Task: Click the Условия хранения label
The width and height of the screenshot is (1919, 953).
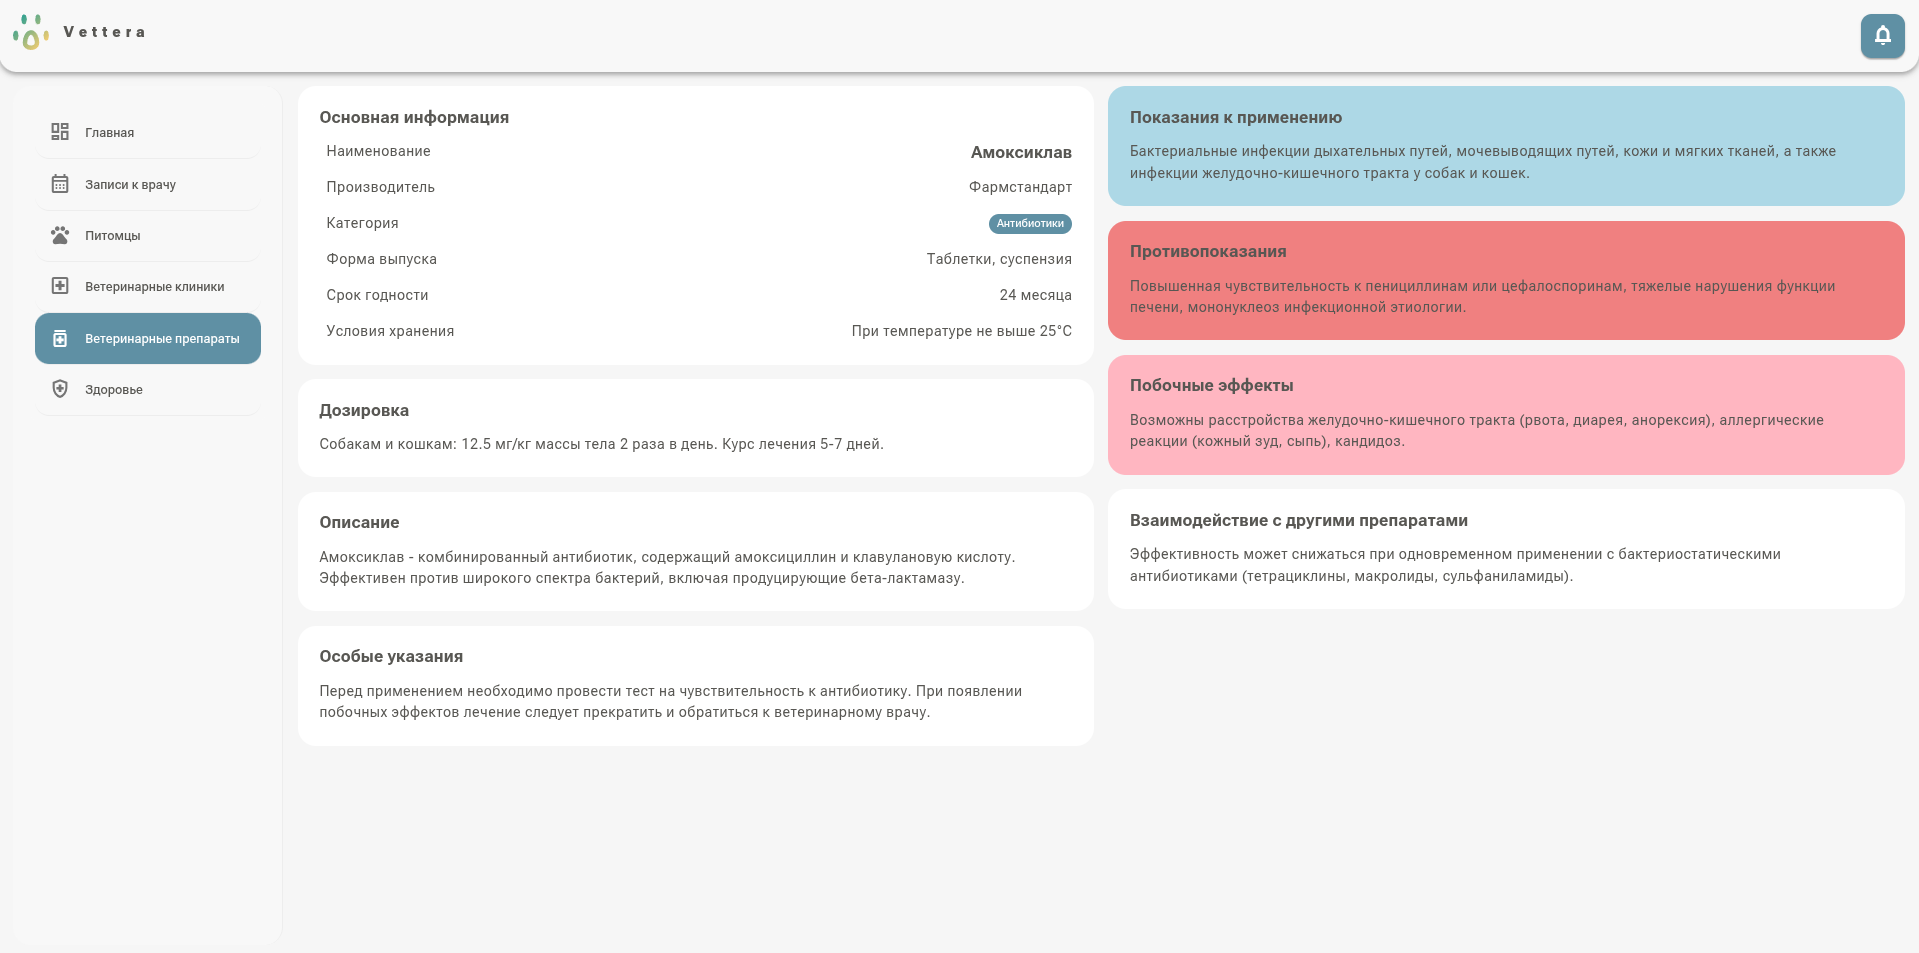Action: 390,331
